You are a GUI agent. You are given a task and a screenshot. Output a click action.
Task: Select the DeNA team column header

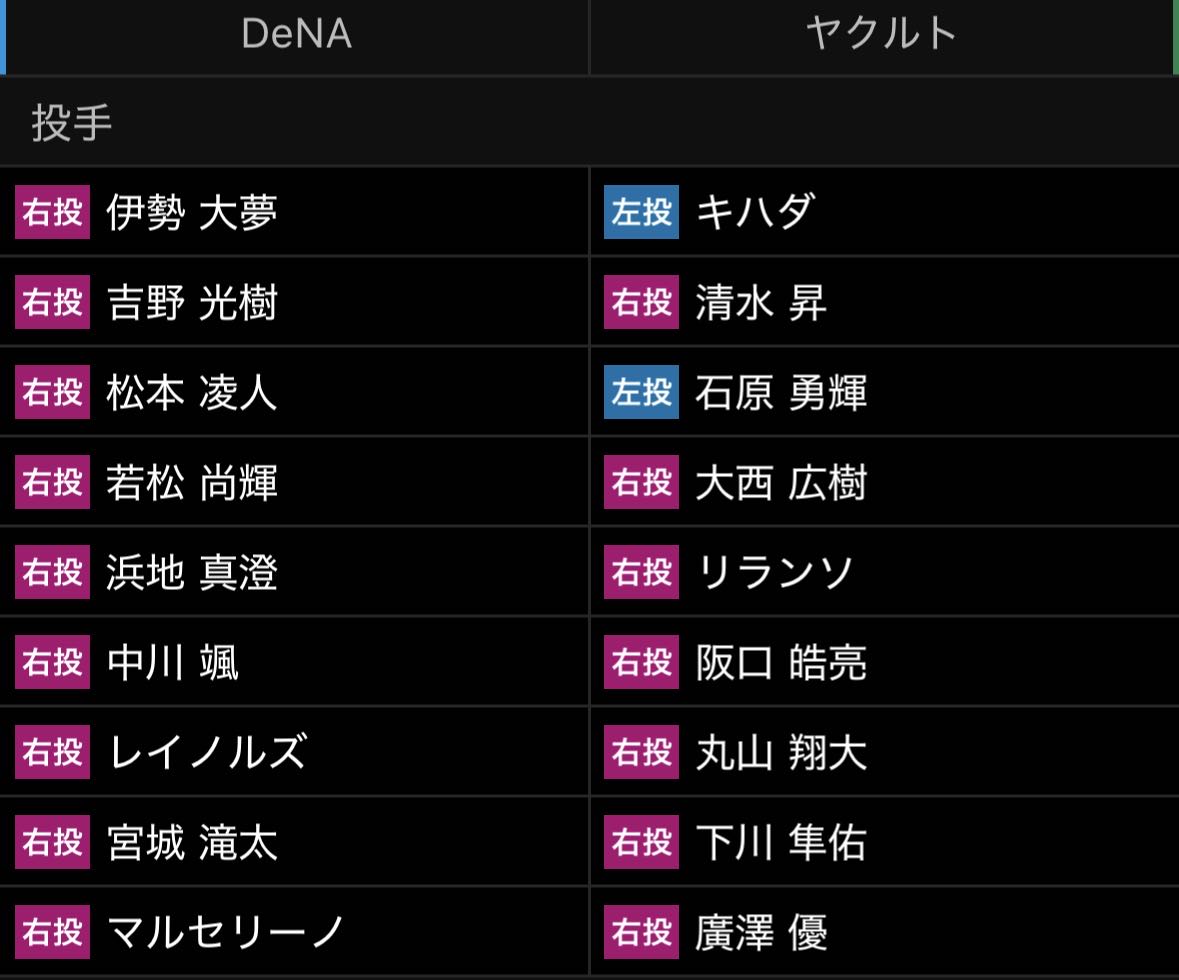[x=296, y=35]
